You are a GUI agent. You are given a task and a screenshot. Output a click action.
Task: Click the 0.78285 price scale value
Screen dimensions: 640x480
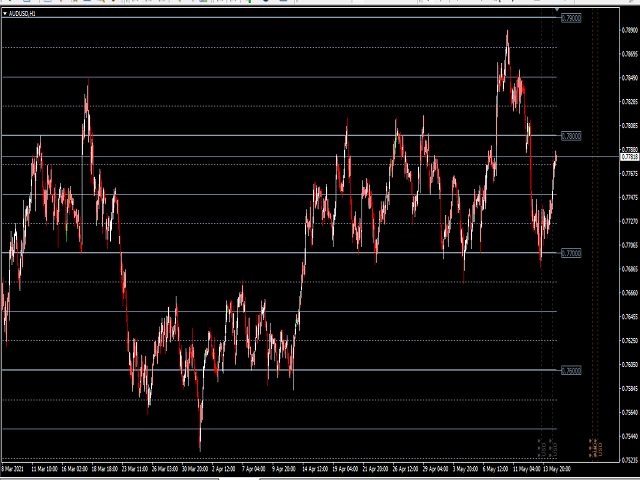click(629, 102)
